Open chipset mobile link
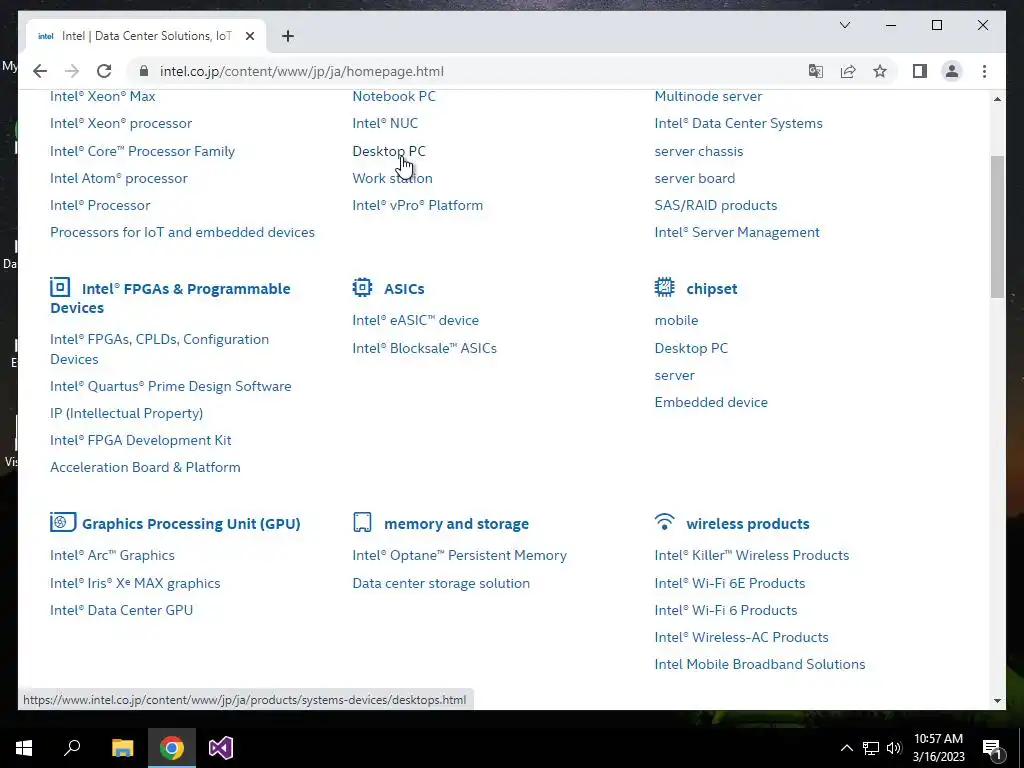This screenshot has height=768, width=1024. [x=676, y=320]
